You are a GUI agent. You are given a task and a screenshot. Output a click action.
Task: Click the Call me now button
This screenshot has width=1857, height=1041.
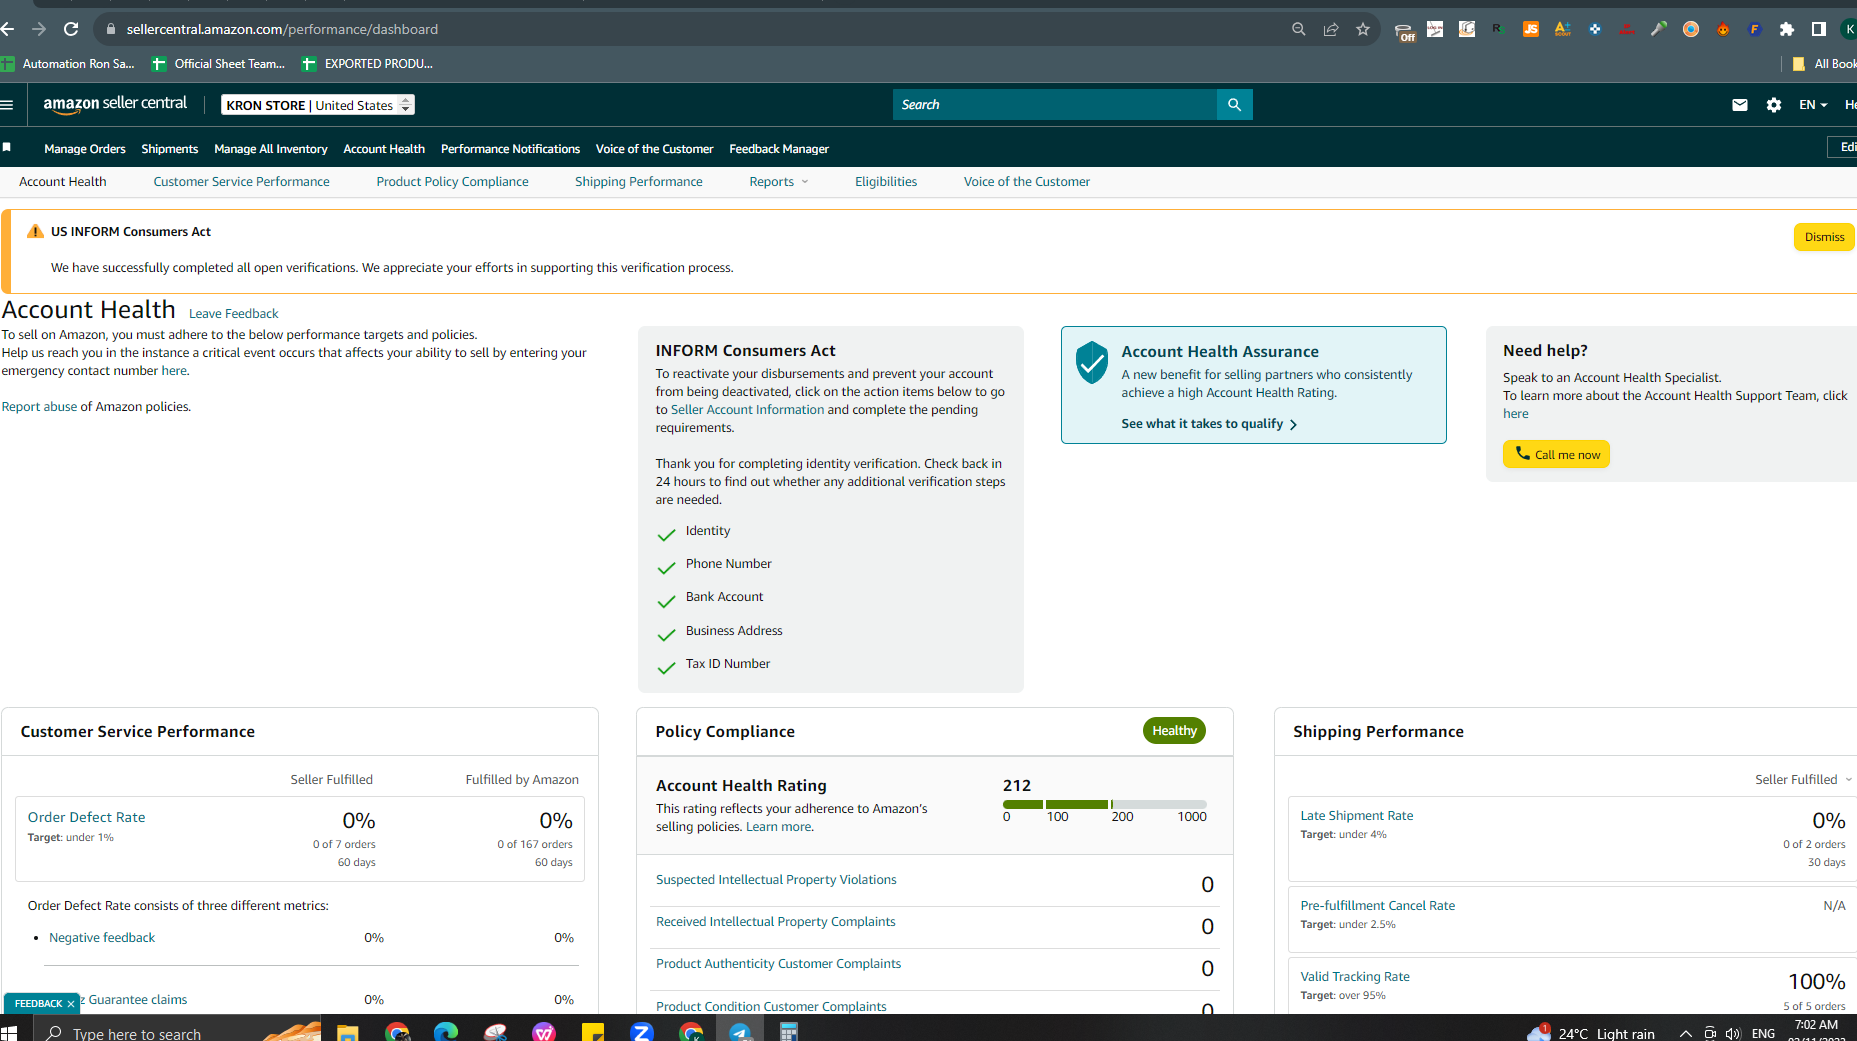1556,454
